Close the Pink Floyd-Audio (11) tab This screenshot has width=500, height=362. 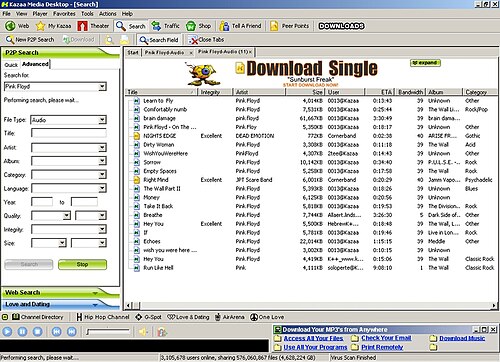tap(251, 52)
